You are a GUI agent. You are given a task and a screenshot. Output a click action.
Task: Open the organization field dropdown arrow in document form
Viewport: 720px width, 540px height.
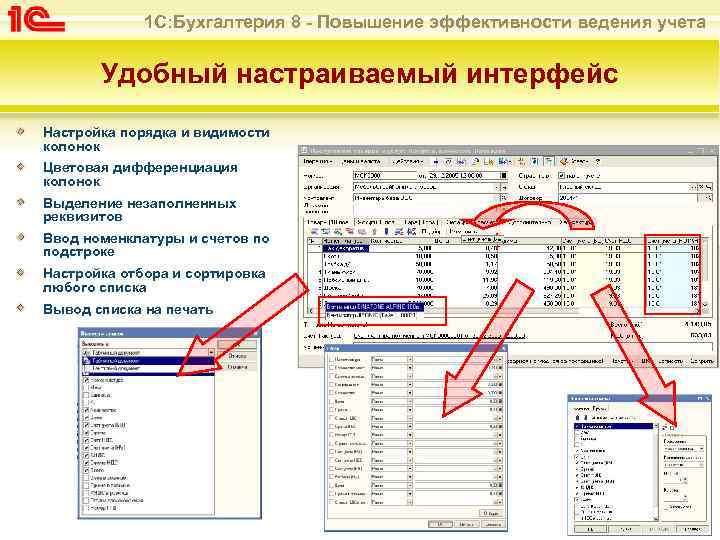click(x=498, y=187)
